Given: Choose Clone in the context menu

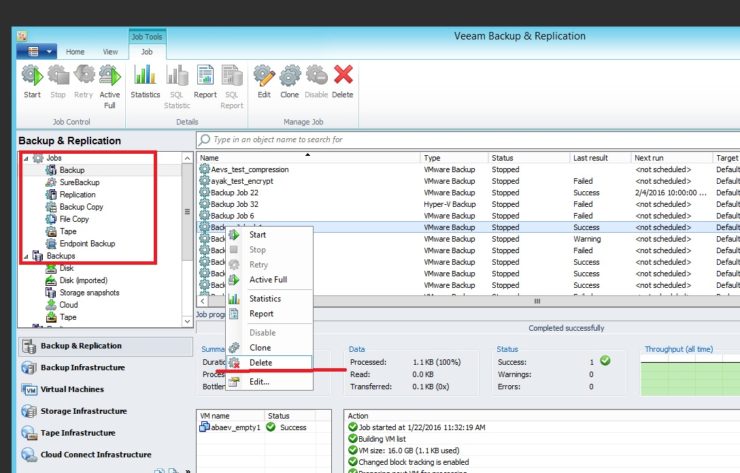Looking at the screenshot, I should [x=270, y=347].
